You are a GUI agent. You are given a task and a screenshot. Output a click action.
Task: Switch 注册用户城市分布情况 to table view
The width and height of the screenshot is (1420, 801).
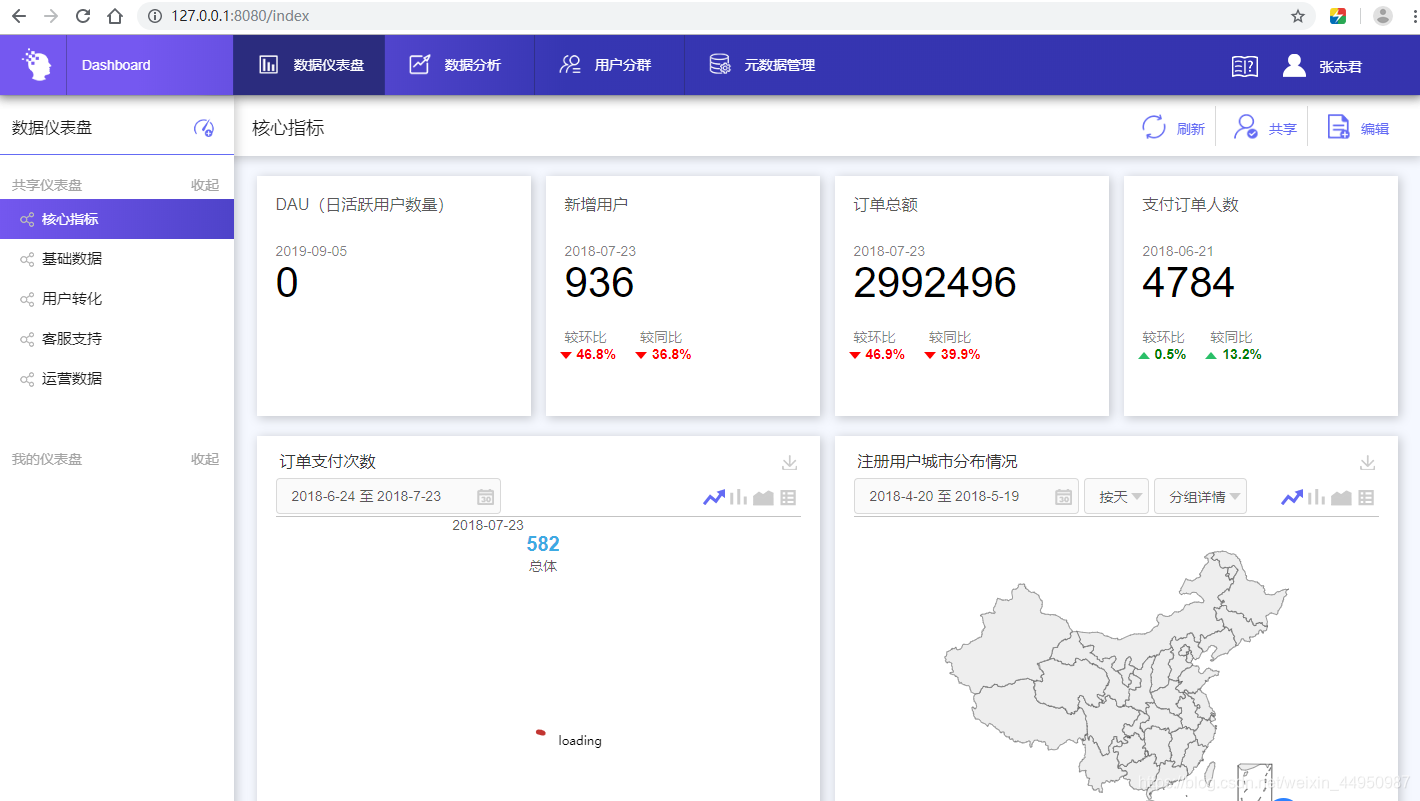tap(1366, 497)
